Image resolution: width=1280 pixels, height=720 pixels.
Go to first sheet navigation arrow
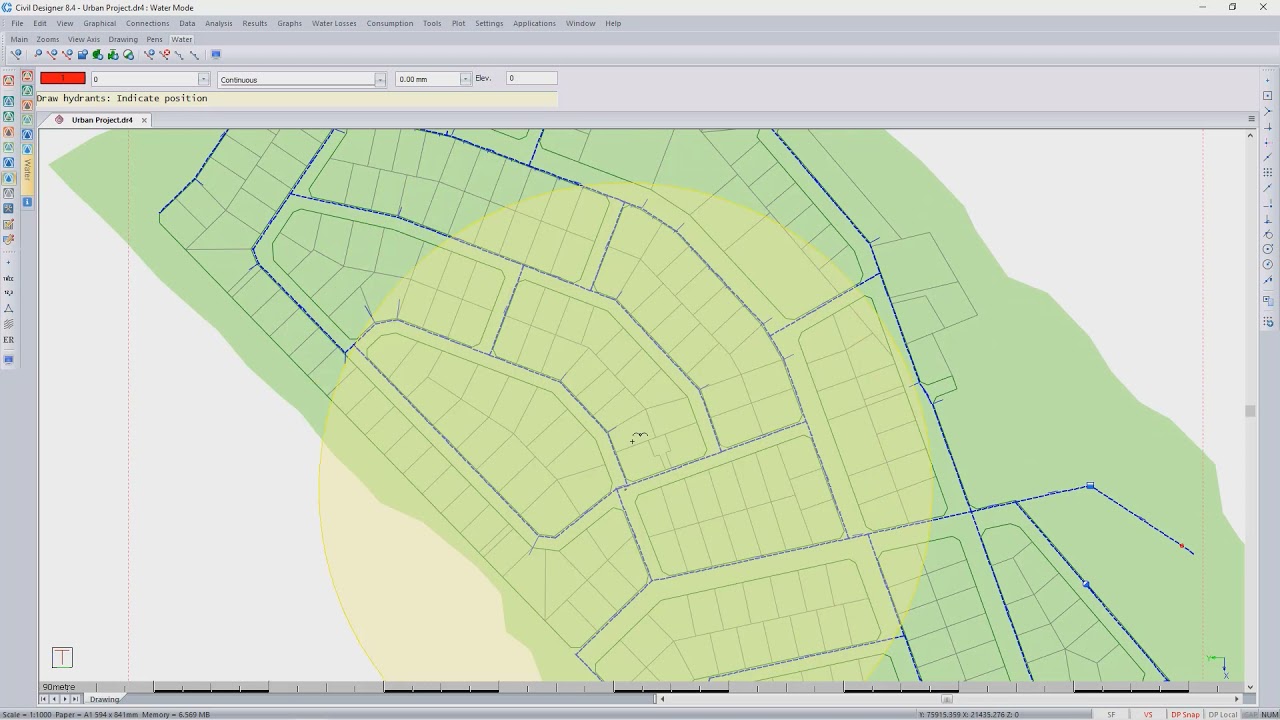[43, 699]
